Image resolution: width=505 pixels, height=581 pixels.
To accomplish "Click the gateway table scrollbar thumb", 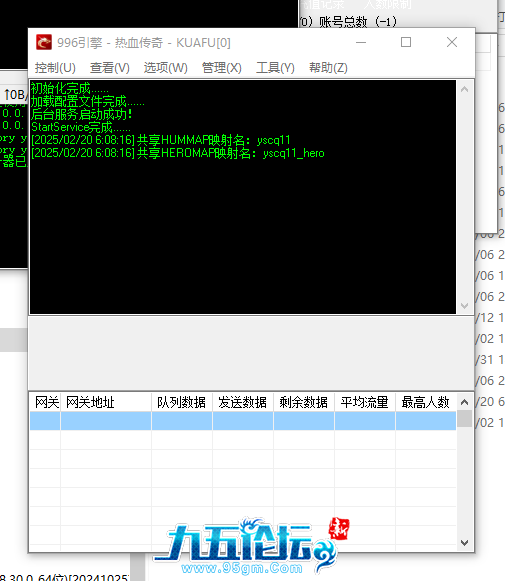I will 464,419.
